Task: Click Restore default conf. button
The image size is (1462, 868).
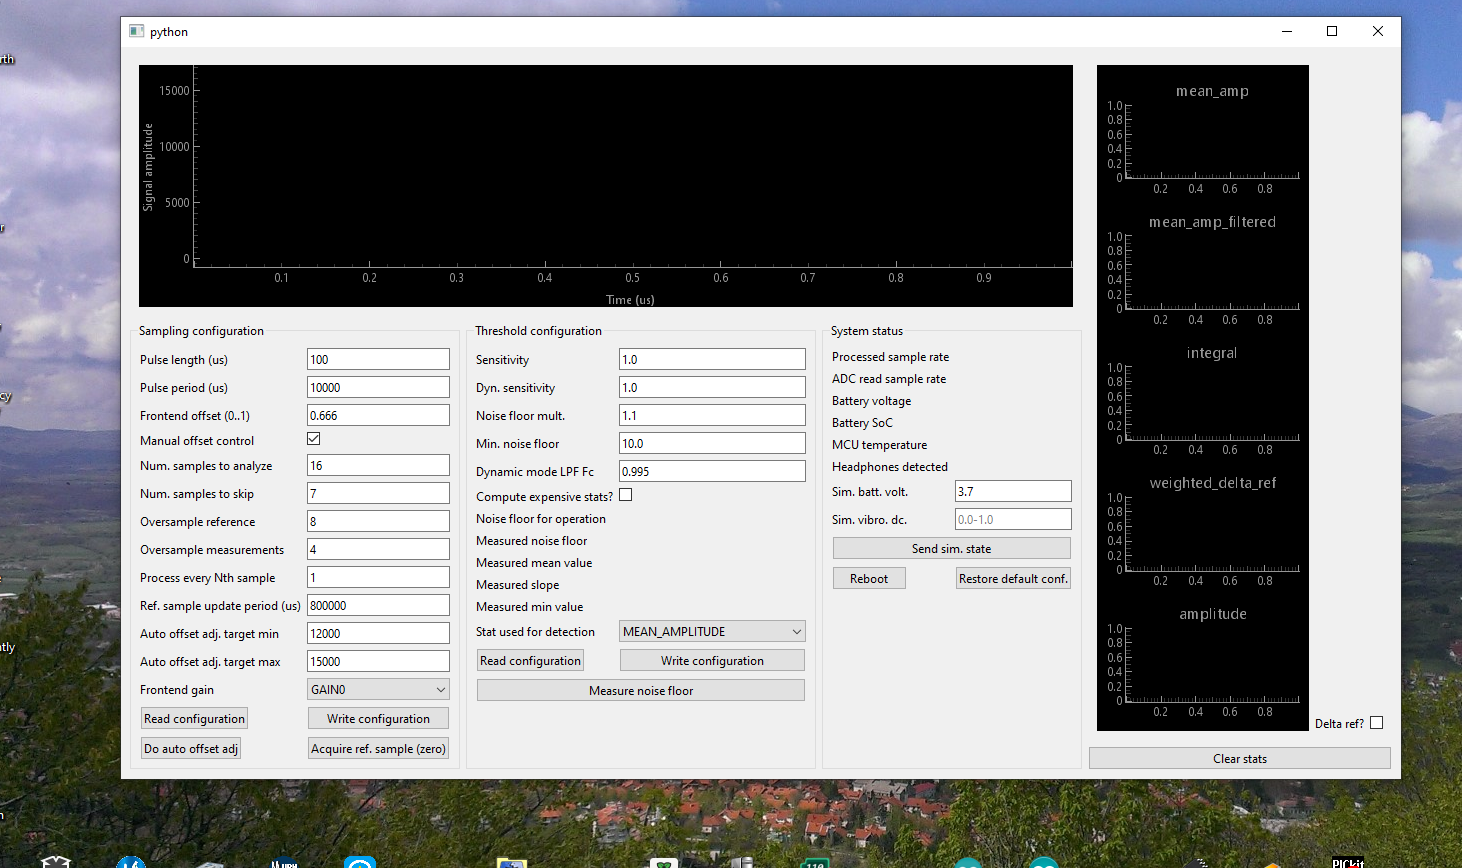Action: point(1013,578)
